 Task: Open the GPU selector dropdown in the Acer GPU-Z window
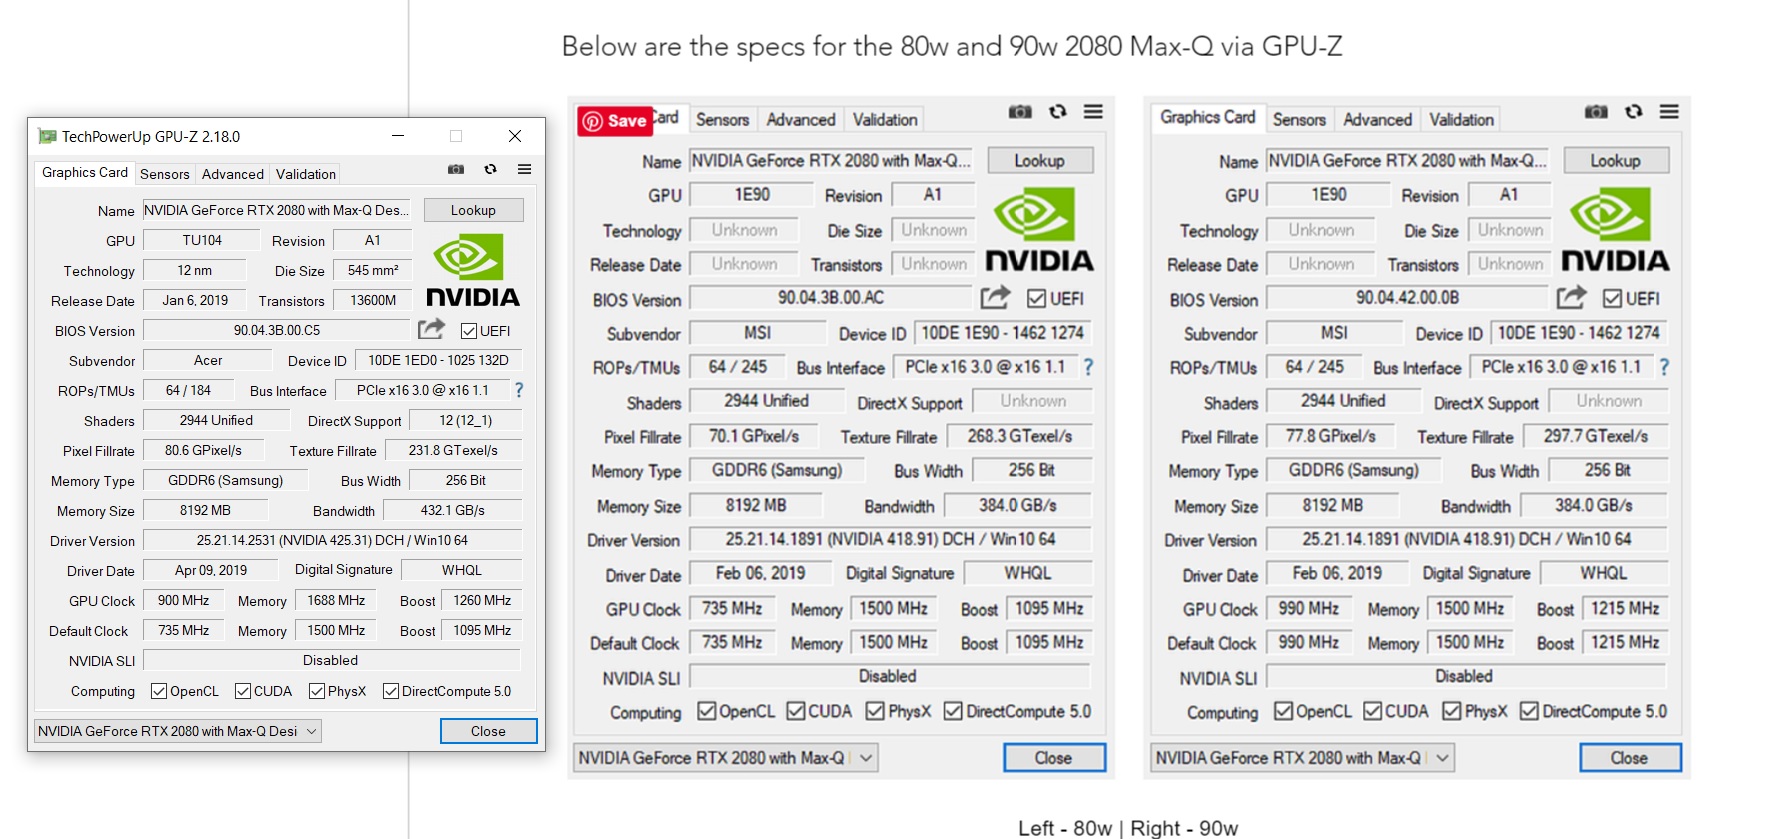point(178,731)
